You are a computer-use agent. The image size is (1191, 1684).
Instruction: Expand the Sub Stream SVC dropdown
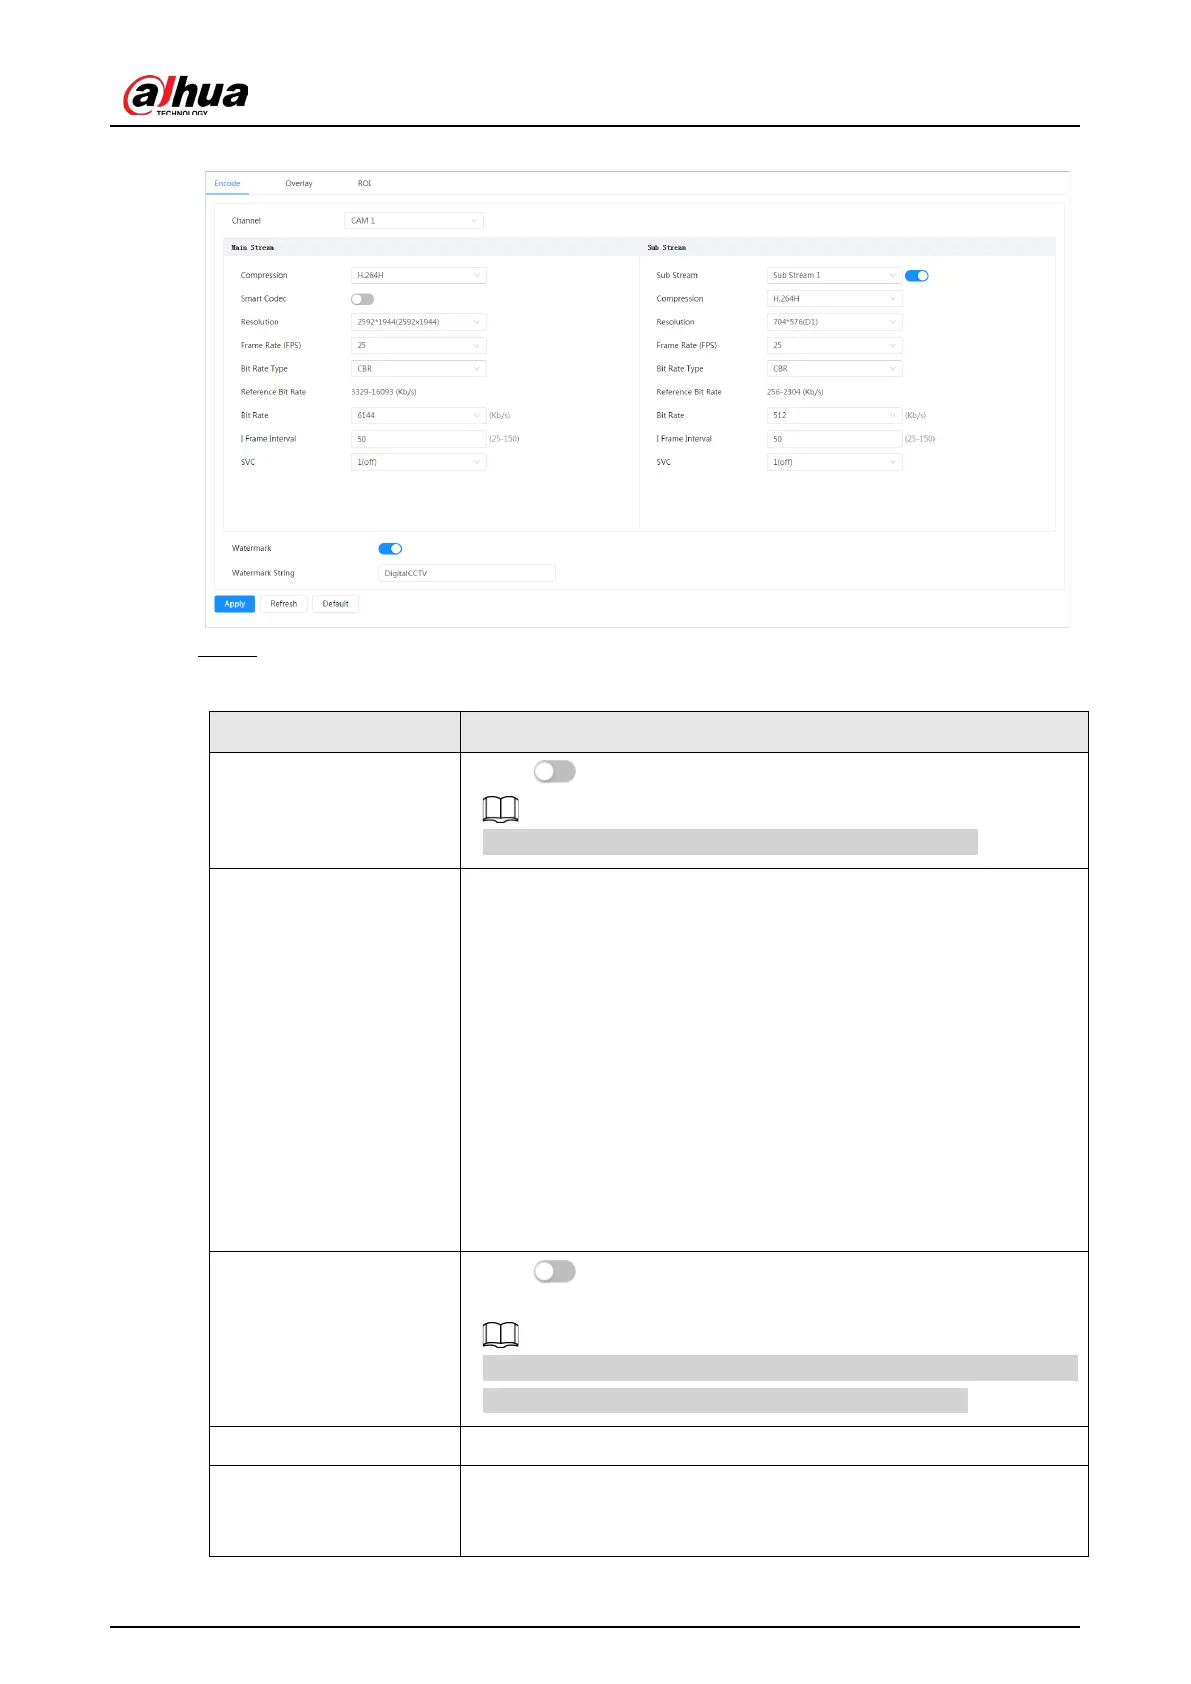(x=834, y=462)
